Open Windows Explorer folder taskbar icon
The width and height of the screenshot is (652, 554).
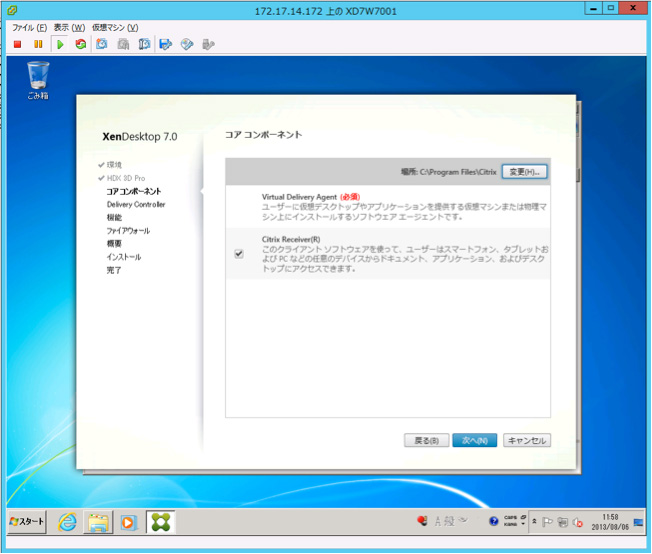pos(98,522)
